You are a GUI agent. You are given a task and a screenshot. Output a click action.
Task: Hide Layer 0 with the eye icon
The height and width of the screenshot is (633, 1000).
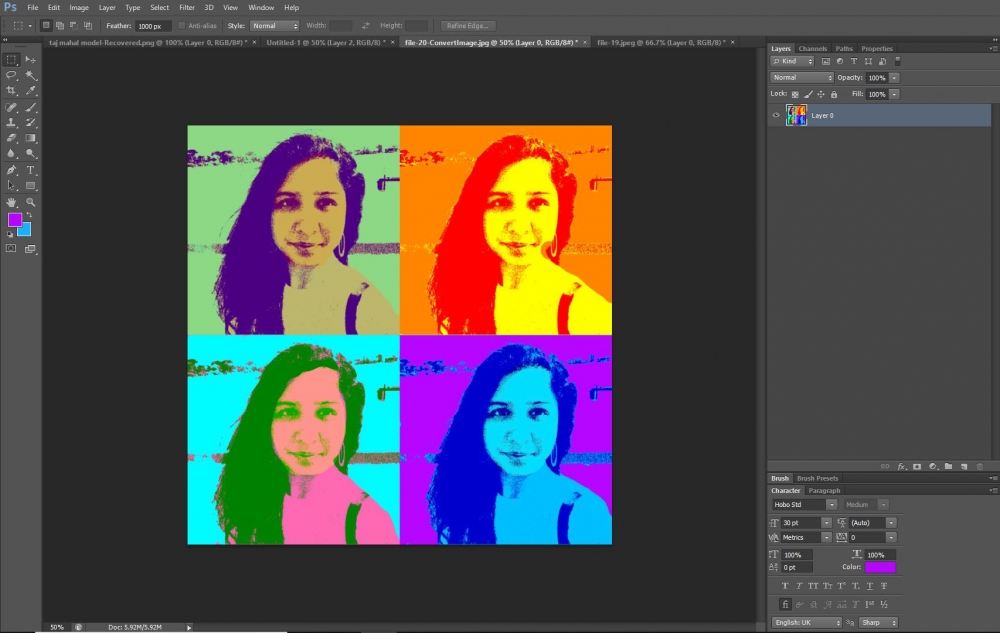pyautogui.click(x=776, y=116)
